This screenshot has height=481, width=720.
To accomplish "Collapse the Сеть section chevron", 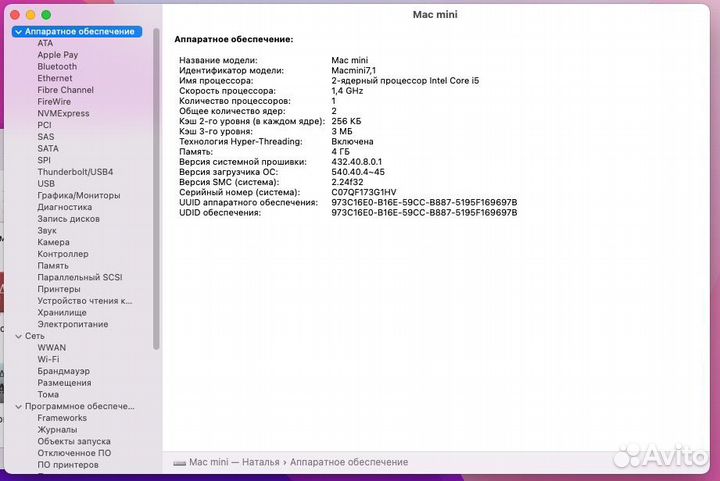I will coord(18,336).
